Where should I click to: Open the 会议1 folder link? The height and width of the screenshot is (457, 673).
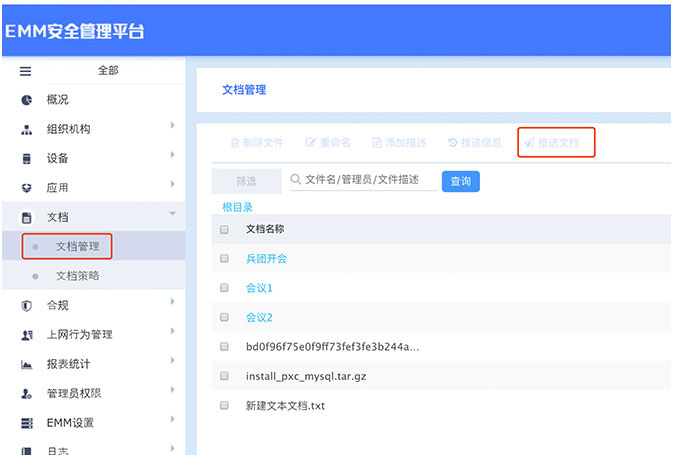(x=259, y=288)
